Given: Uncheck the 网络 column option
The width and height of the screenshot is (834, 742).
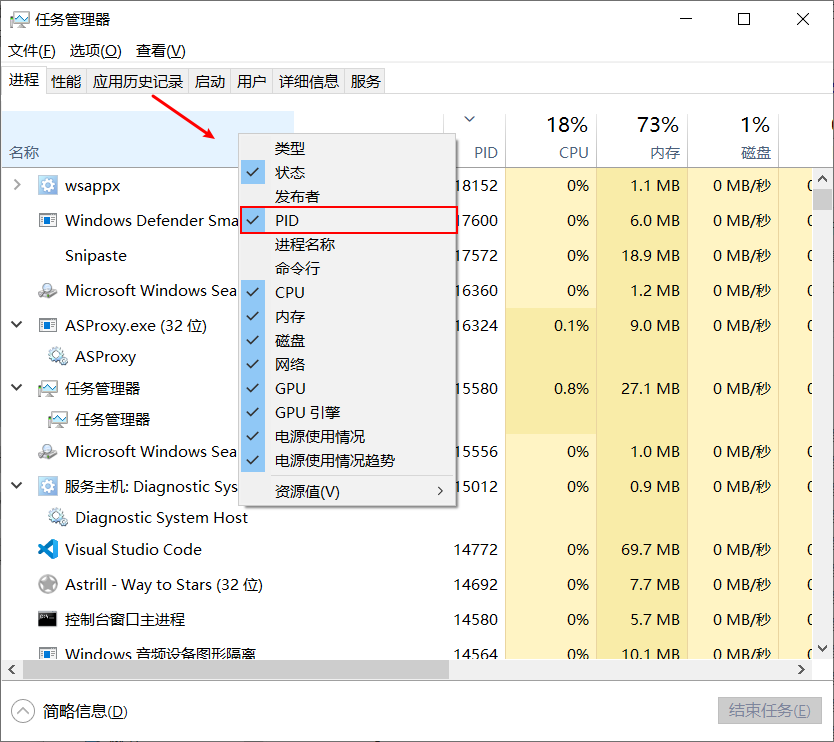Looking at the screenshot, I should click(x=348, y=364).
